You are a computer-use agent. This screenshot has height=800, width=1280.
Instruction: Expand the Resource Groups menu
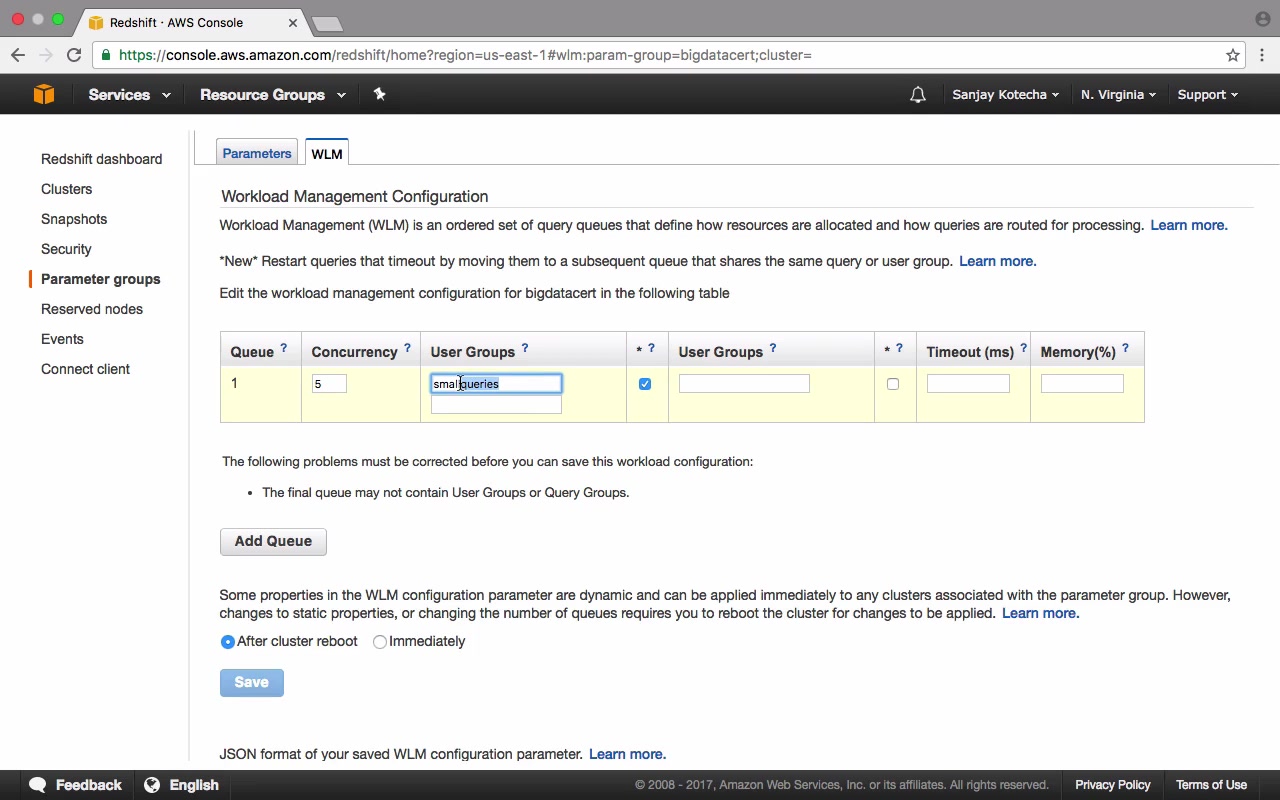point(273,95)
